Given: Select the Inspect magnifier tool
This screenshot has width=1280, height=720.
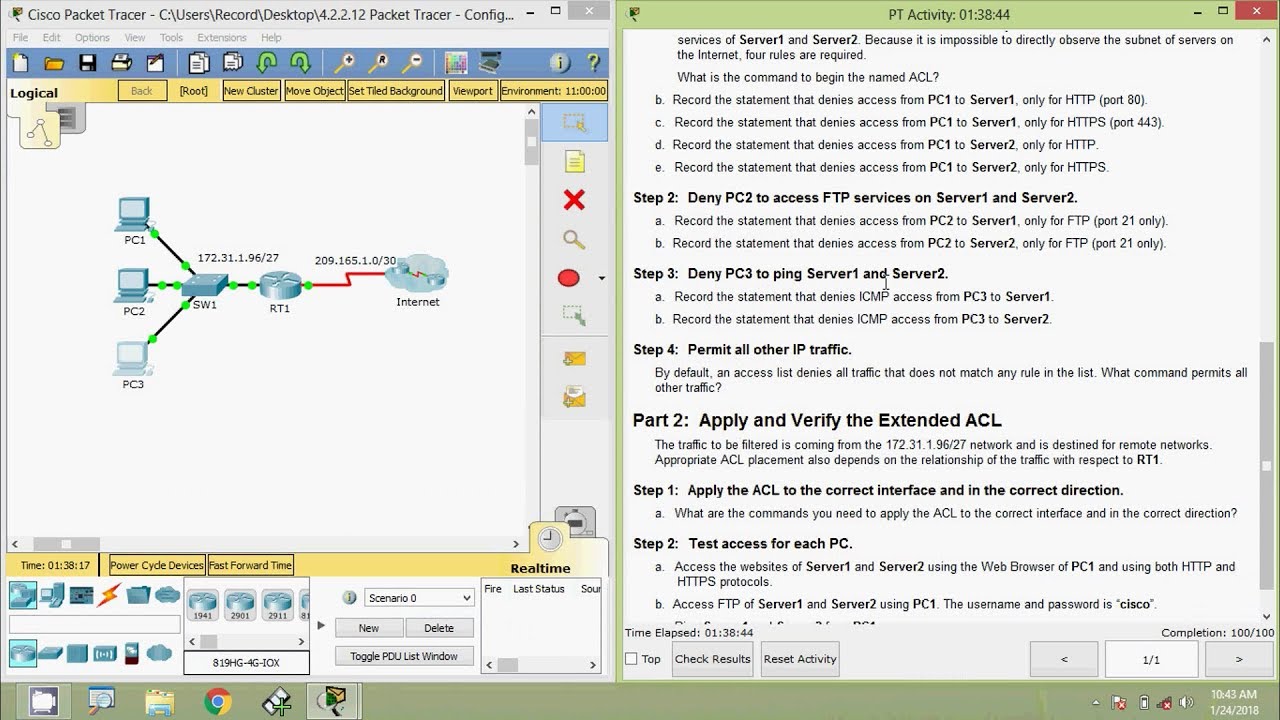Looking at the screenshot, I should [574, 239].
